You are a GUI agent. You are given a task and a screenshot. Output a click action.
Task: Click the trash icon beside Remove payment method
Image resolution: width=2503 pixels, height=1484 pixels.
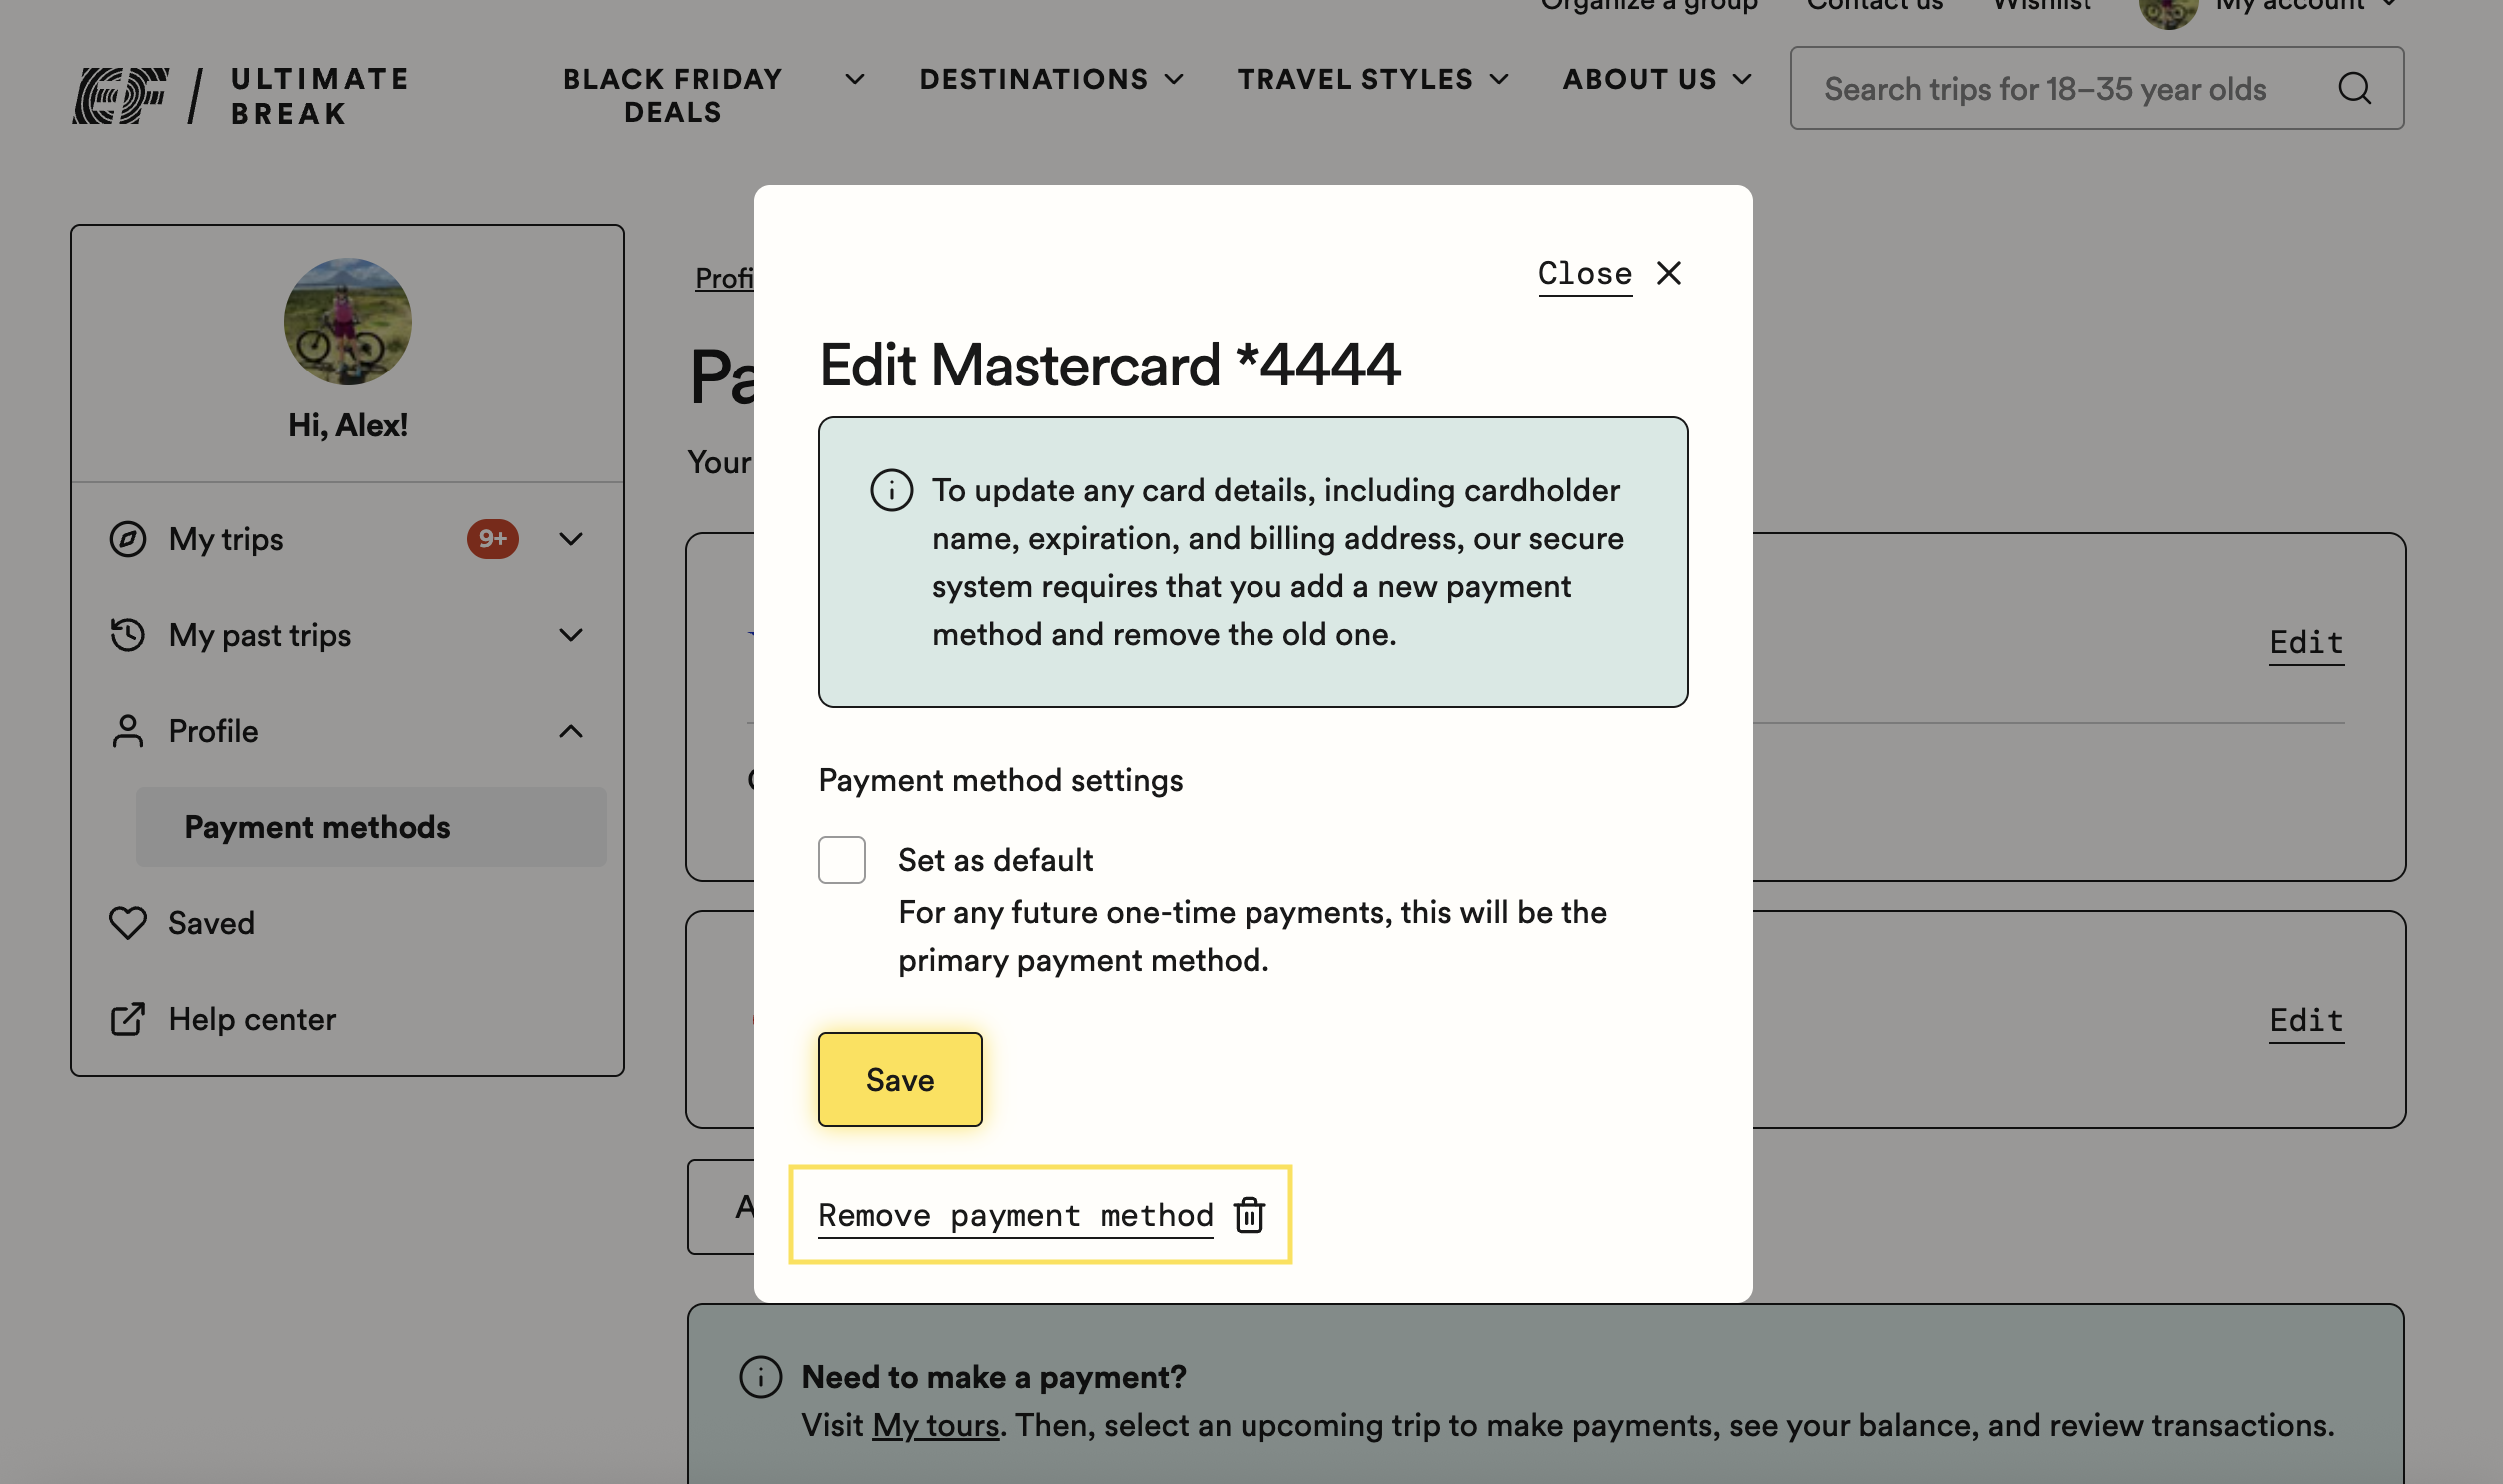point(1249,1215)
